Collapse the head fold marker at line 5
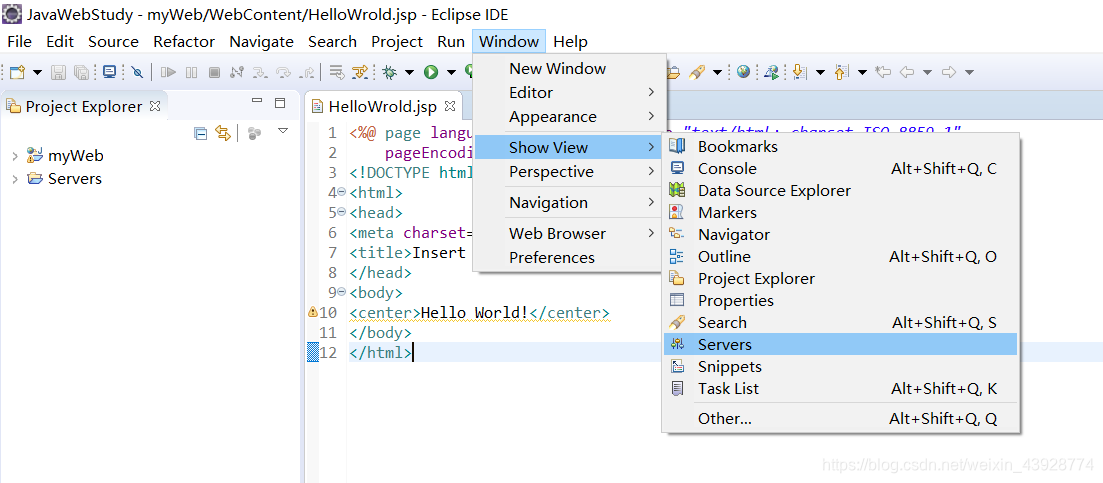 tap(342, 212)
